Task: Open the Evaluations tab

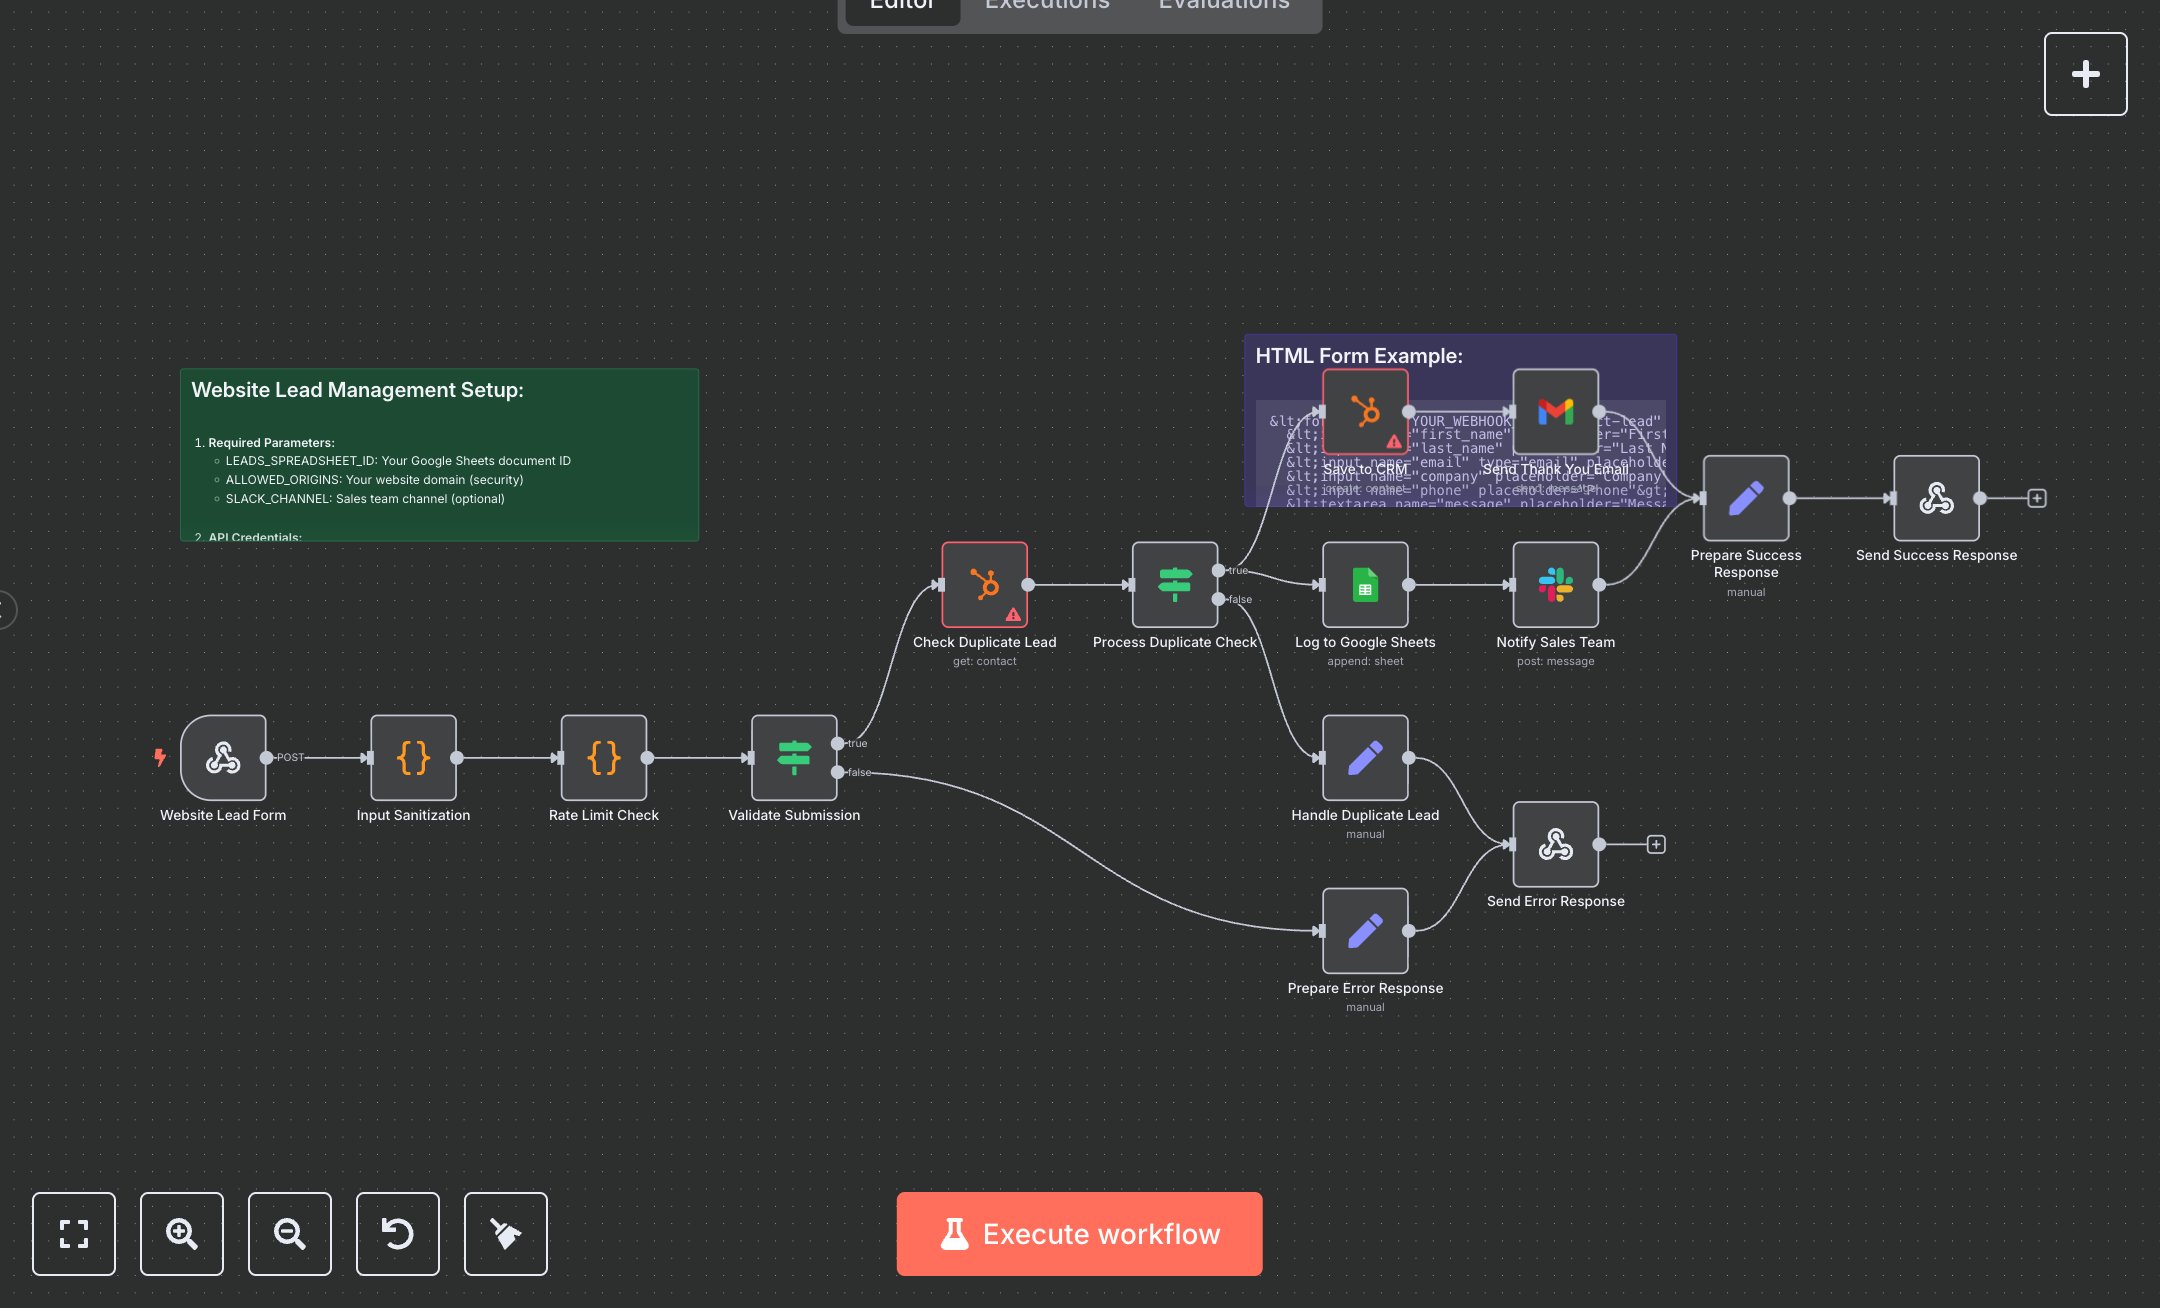Action: tap(1222, 6)
